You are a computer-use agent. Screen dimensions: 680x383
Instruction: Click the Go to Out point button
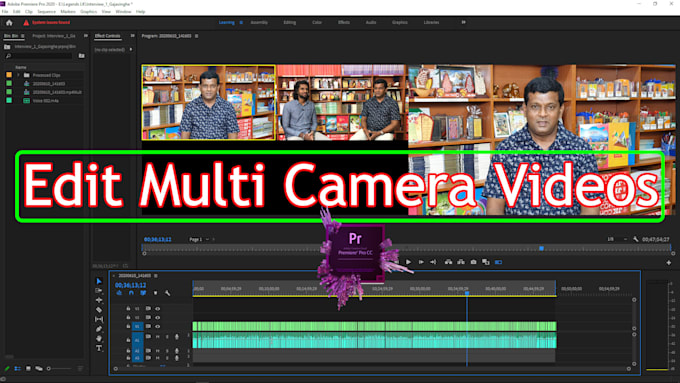point(433,262)
